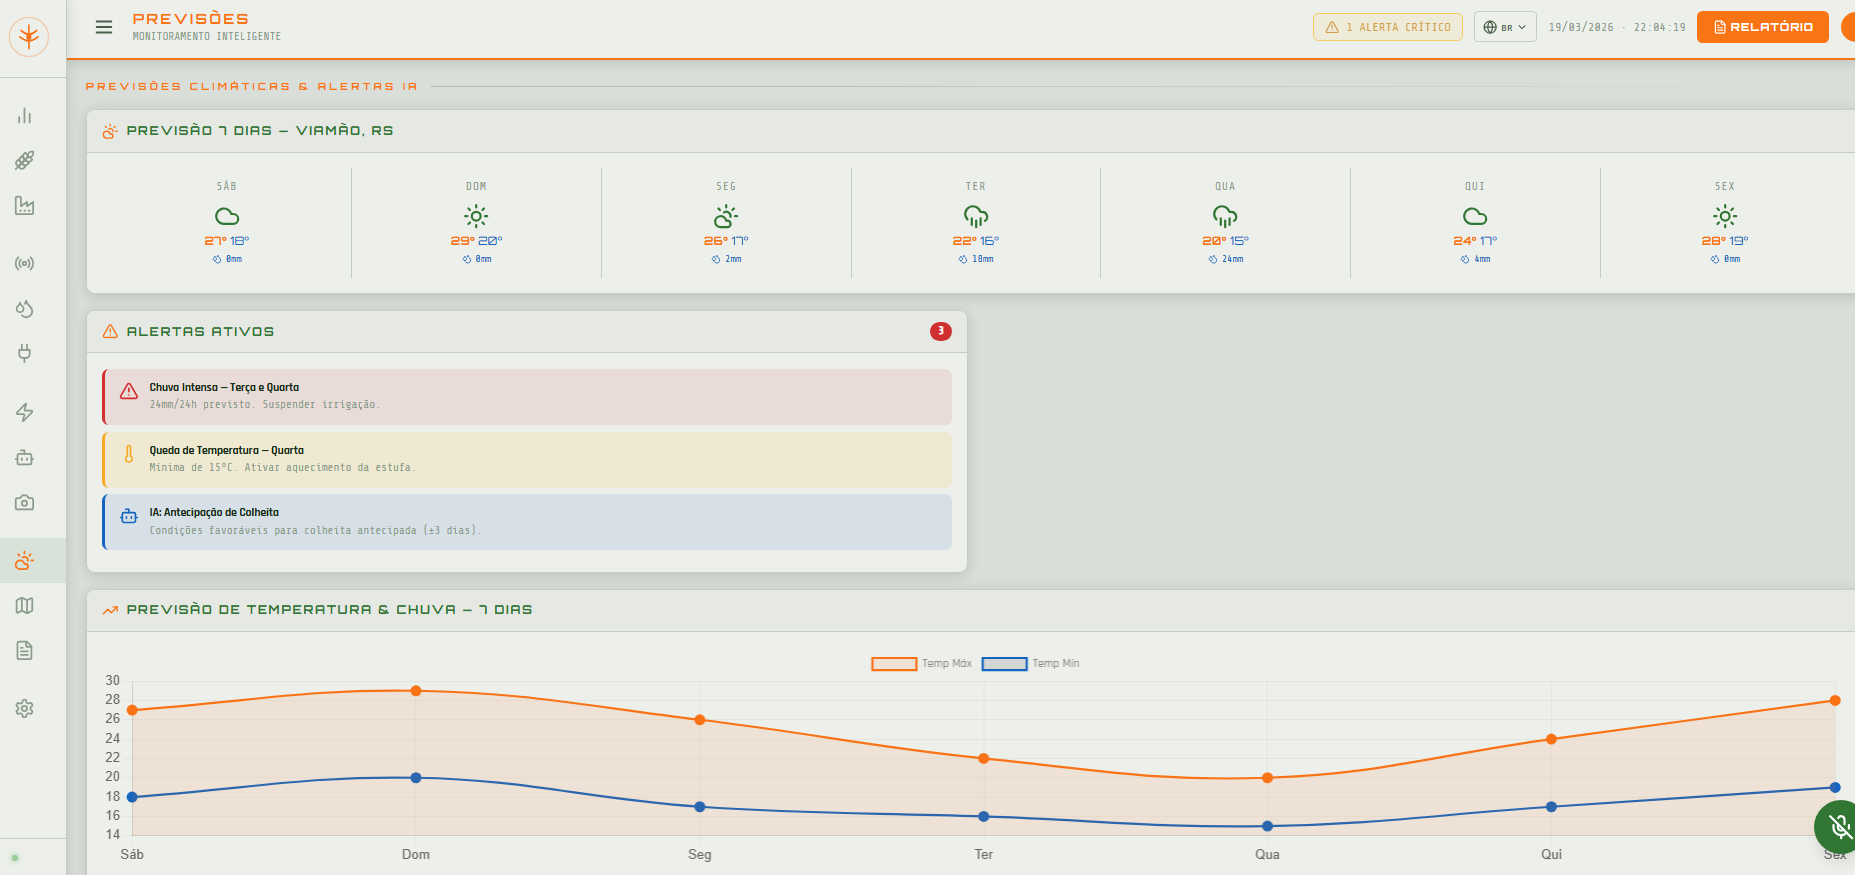Image resolution: width=1855 pixels, height=875 pixels.
Task: Open the settings gear sidebar icon
Action: click(x=25, y=708)
